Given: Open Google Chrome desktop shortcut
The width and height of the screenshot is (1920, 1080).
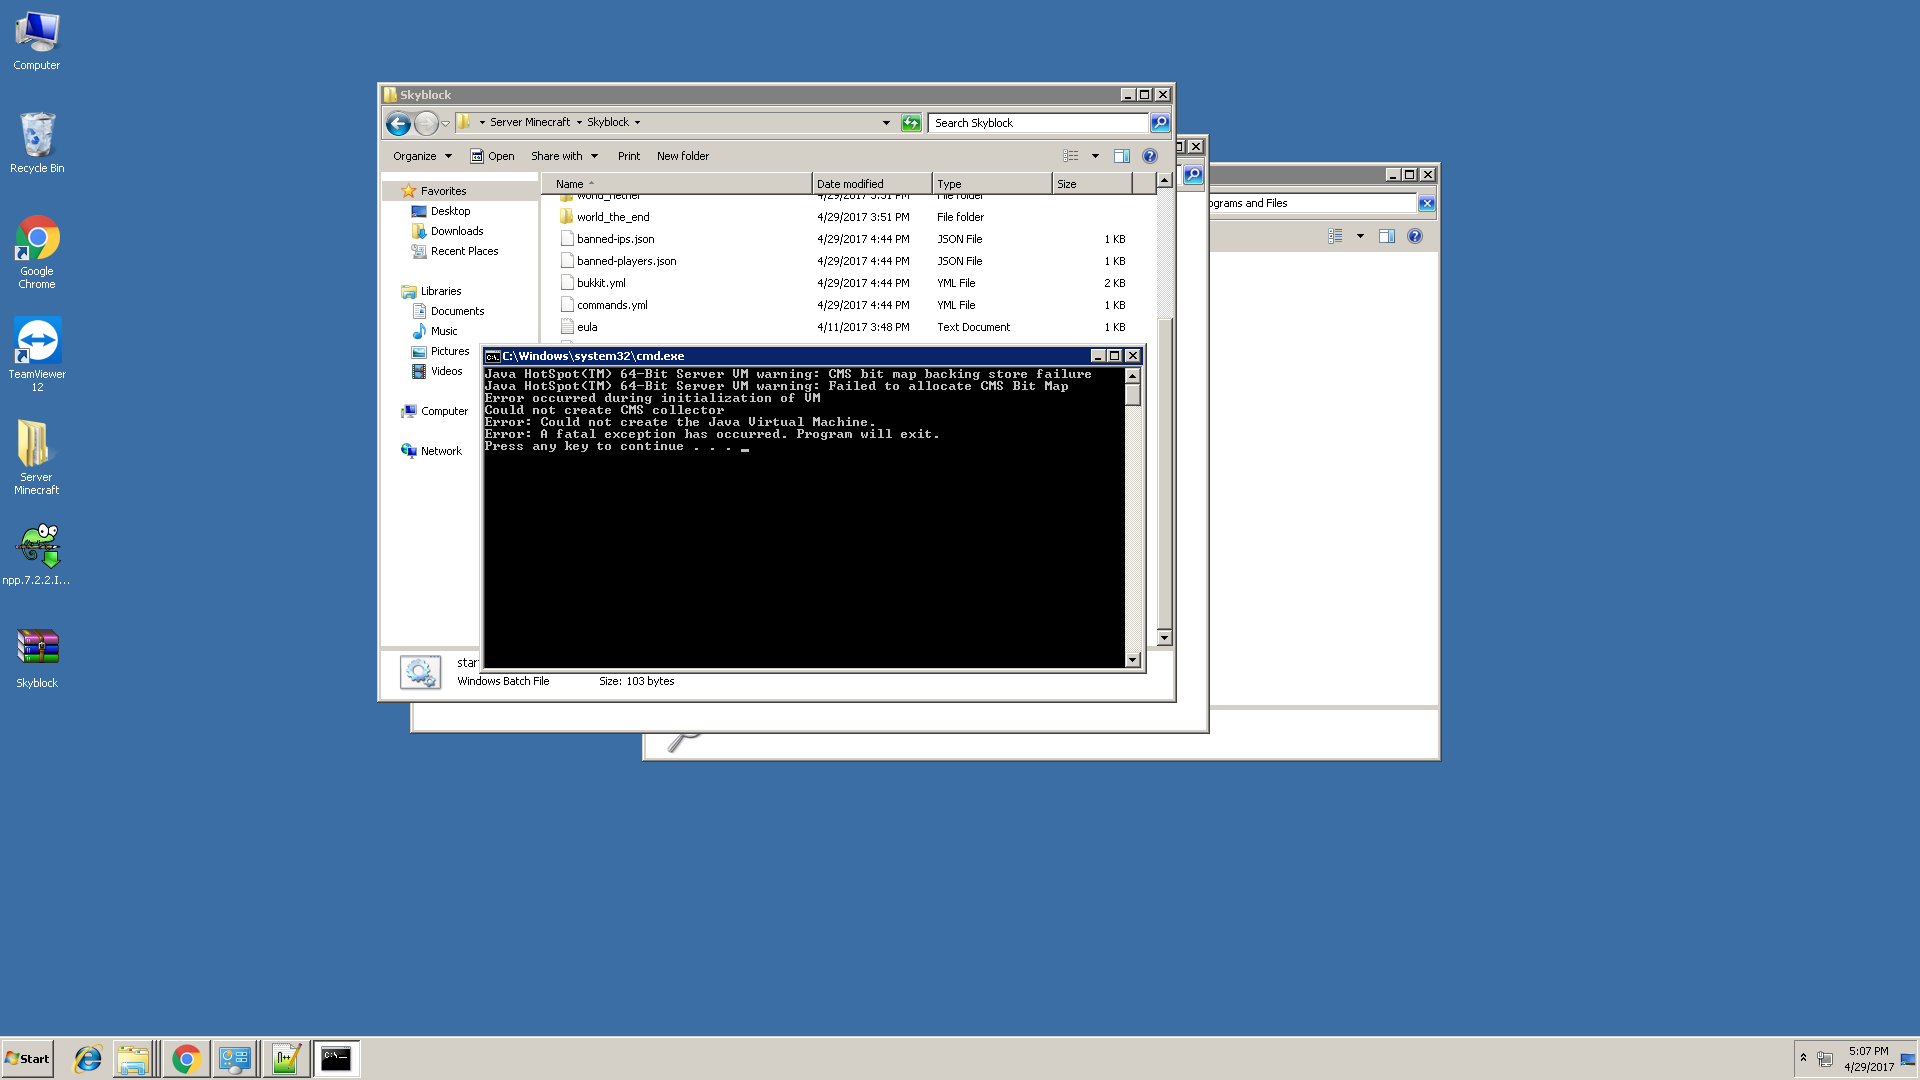Looking at the screenshot, I should (x=37, y=252).
